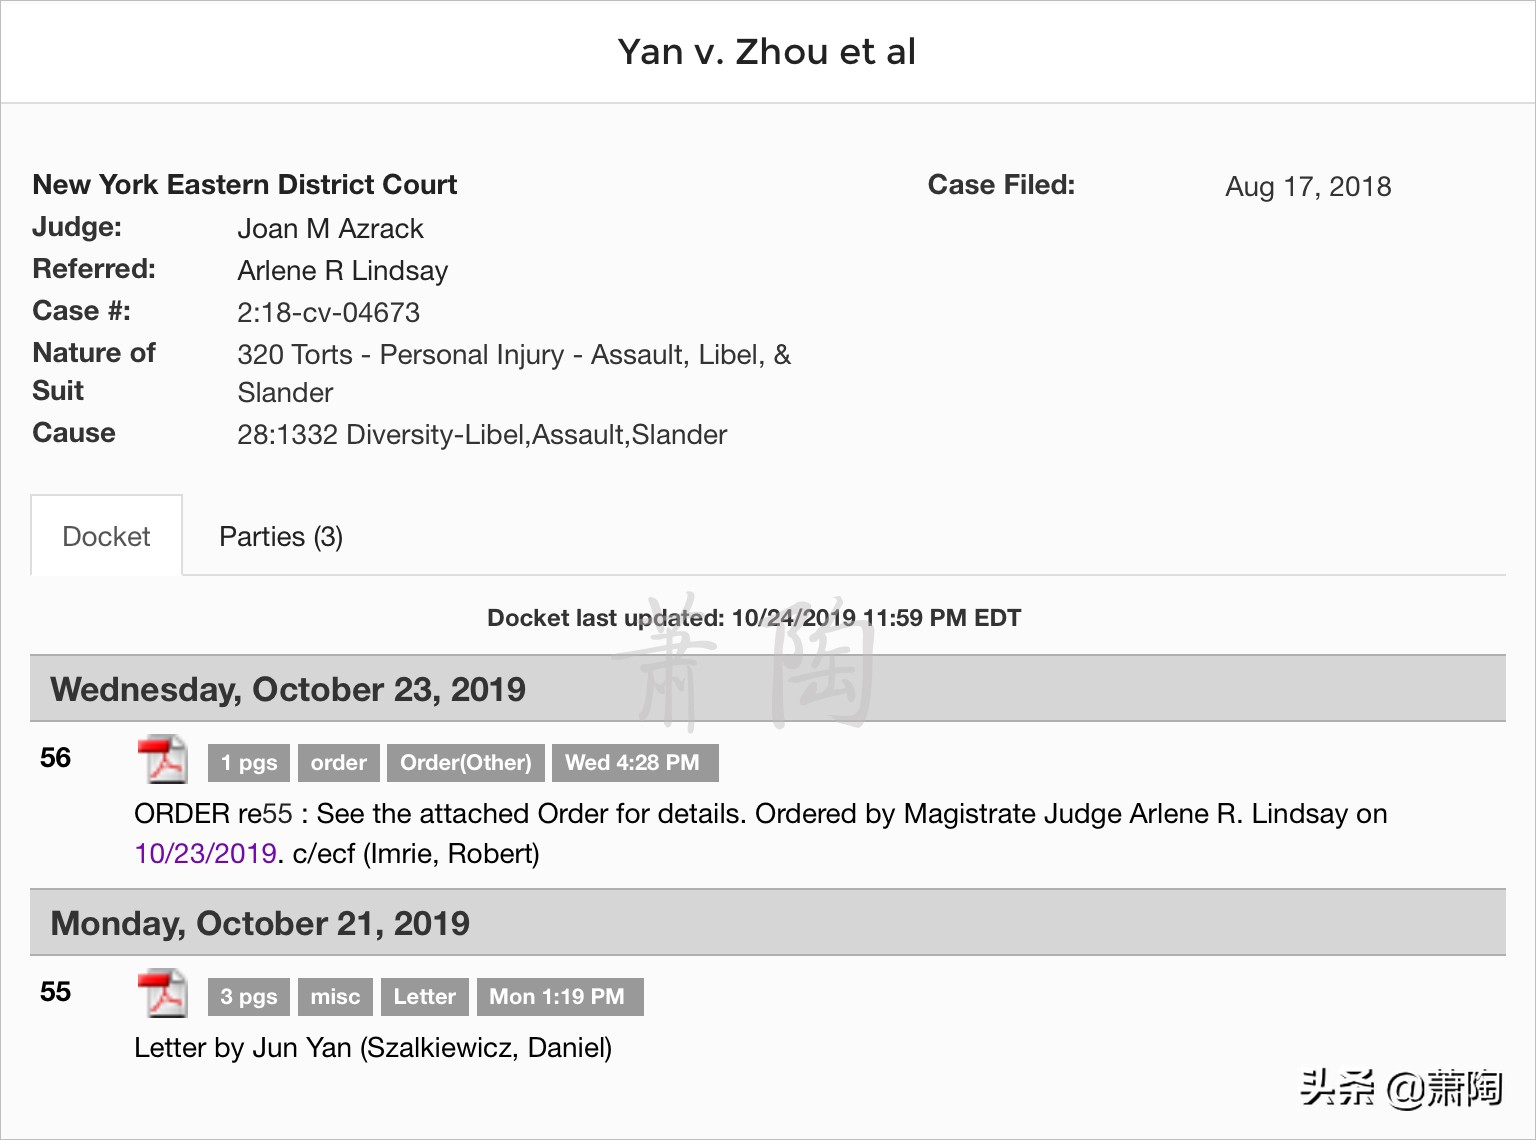Click the '1 pgs' badge on entry 56

tap(248, 762)
